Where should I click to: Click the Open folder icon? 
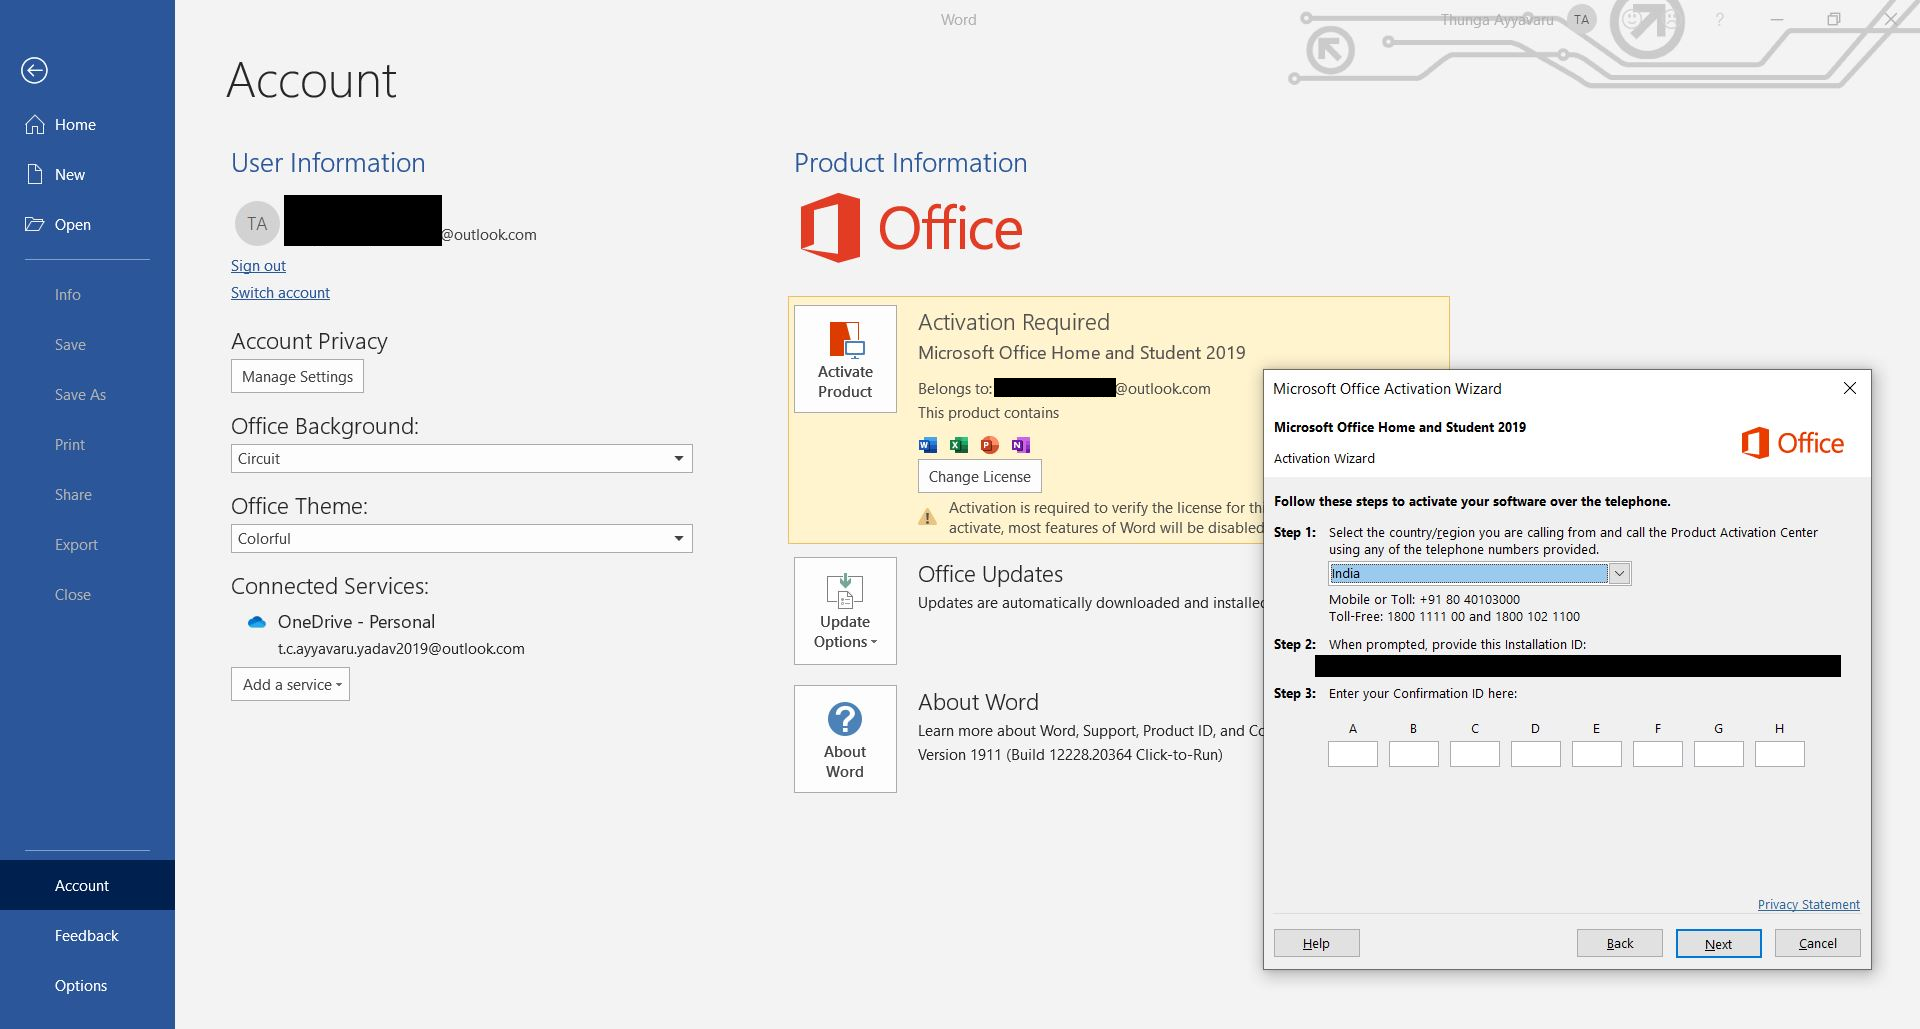[35, 224]
